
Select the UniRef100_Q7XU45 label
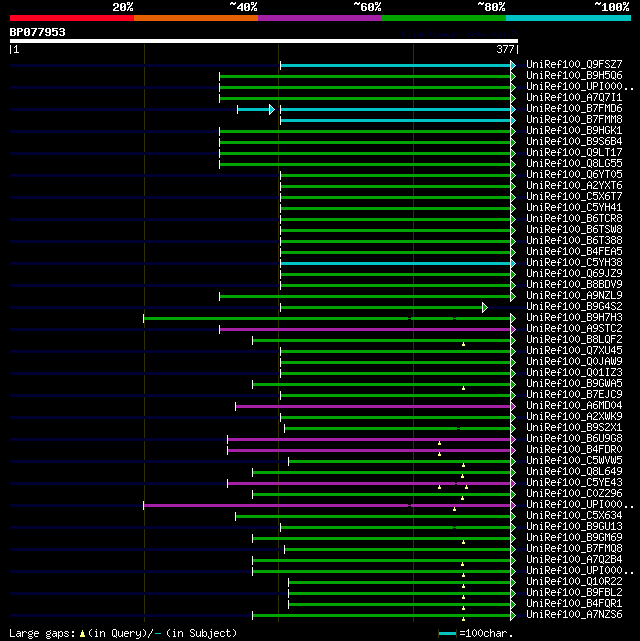[574, 351]
